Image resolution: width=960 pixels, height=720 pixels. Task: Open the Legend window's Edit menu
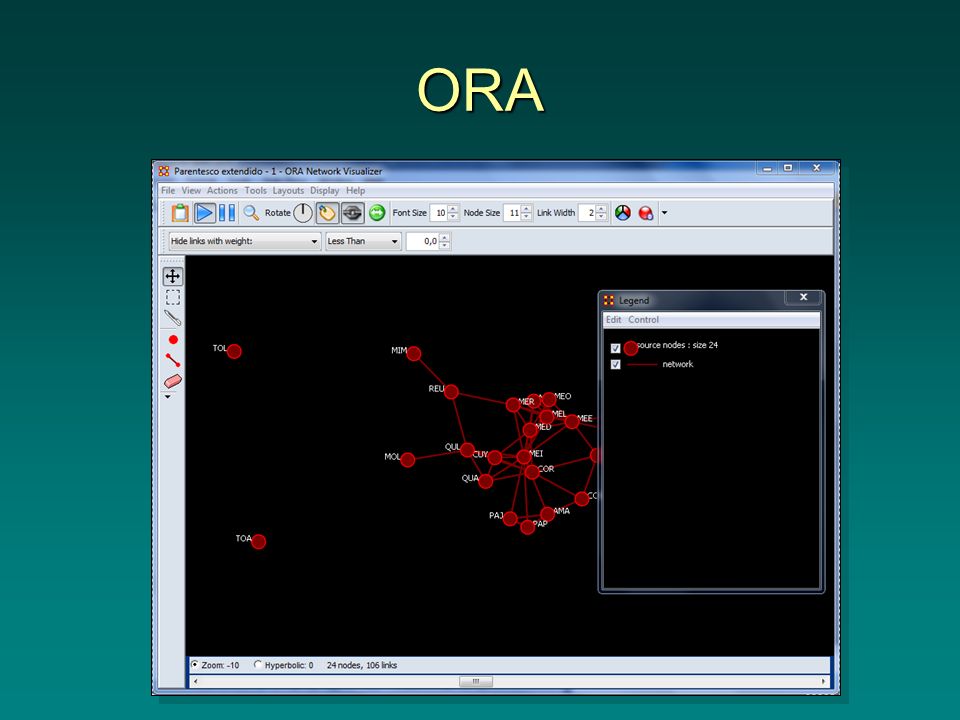click(x=613, y=320)
